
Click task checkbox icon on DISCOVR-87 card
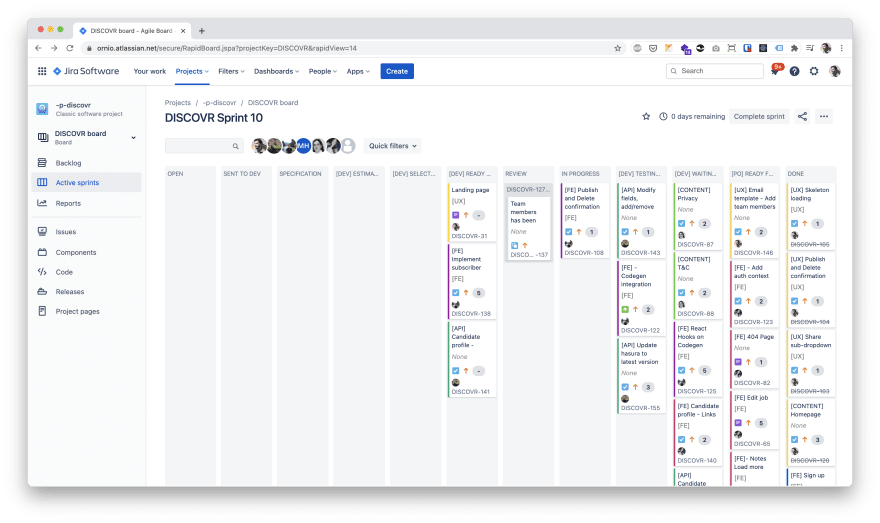pyautogui.click(x=681, y=223)
